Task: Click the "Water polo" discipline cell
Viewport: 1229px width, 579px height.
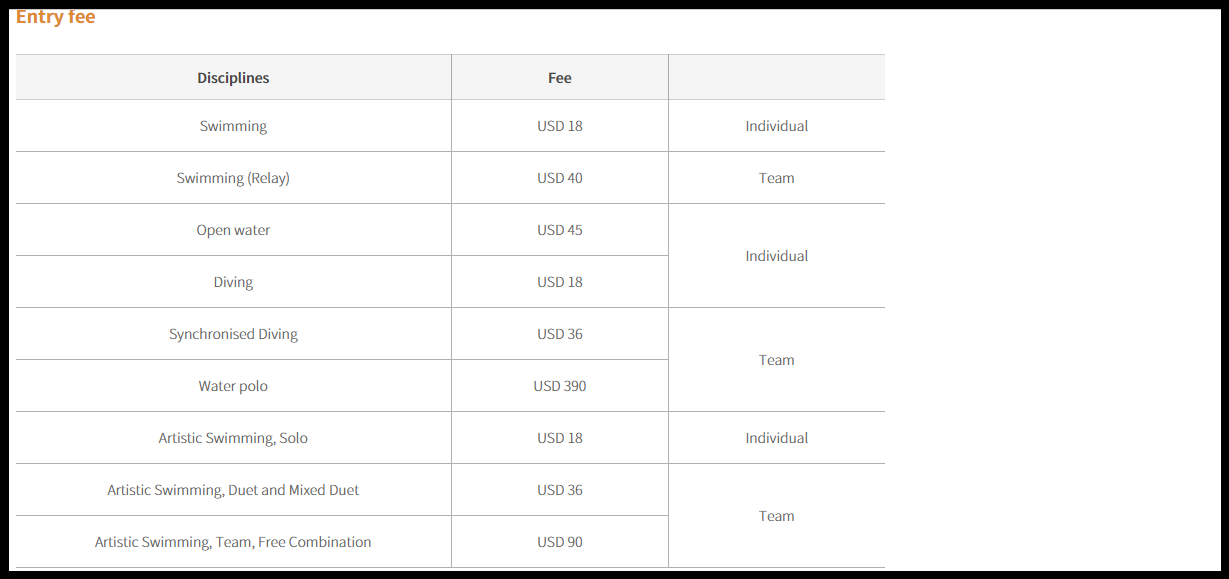Action: click(x=233, y=386)
